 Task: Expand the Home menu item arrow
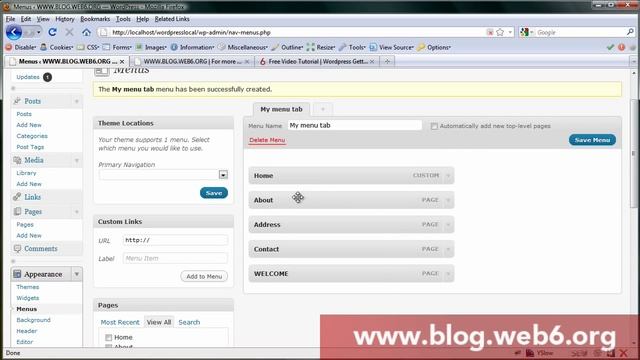coord(448,176)
